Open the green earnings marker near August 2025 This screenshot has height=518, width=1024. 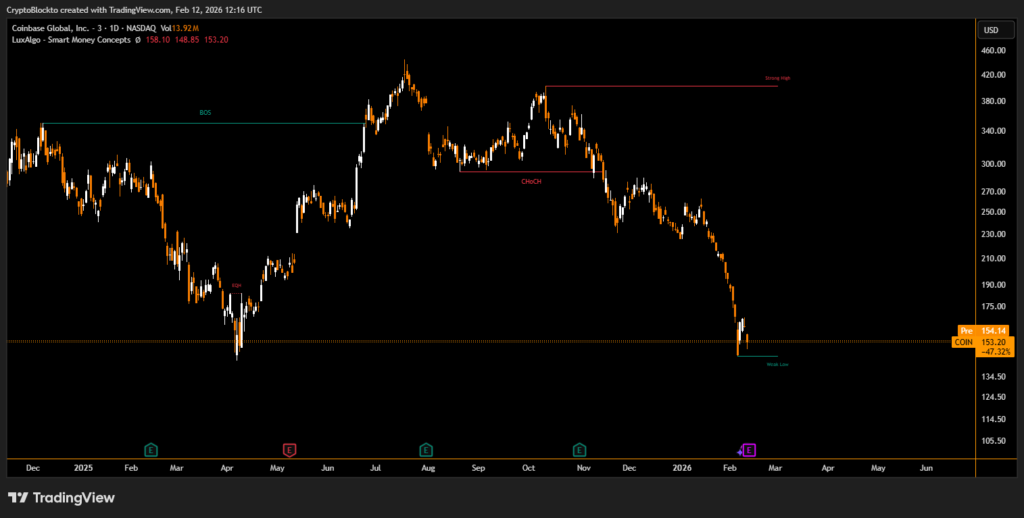(426, 450)
